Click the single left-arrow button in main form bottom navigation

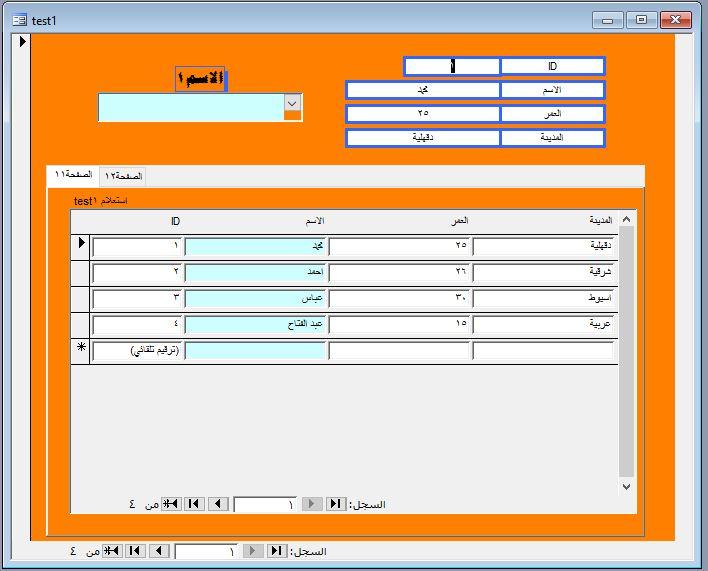click(159, 551)
